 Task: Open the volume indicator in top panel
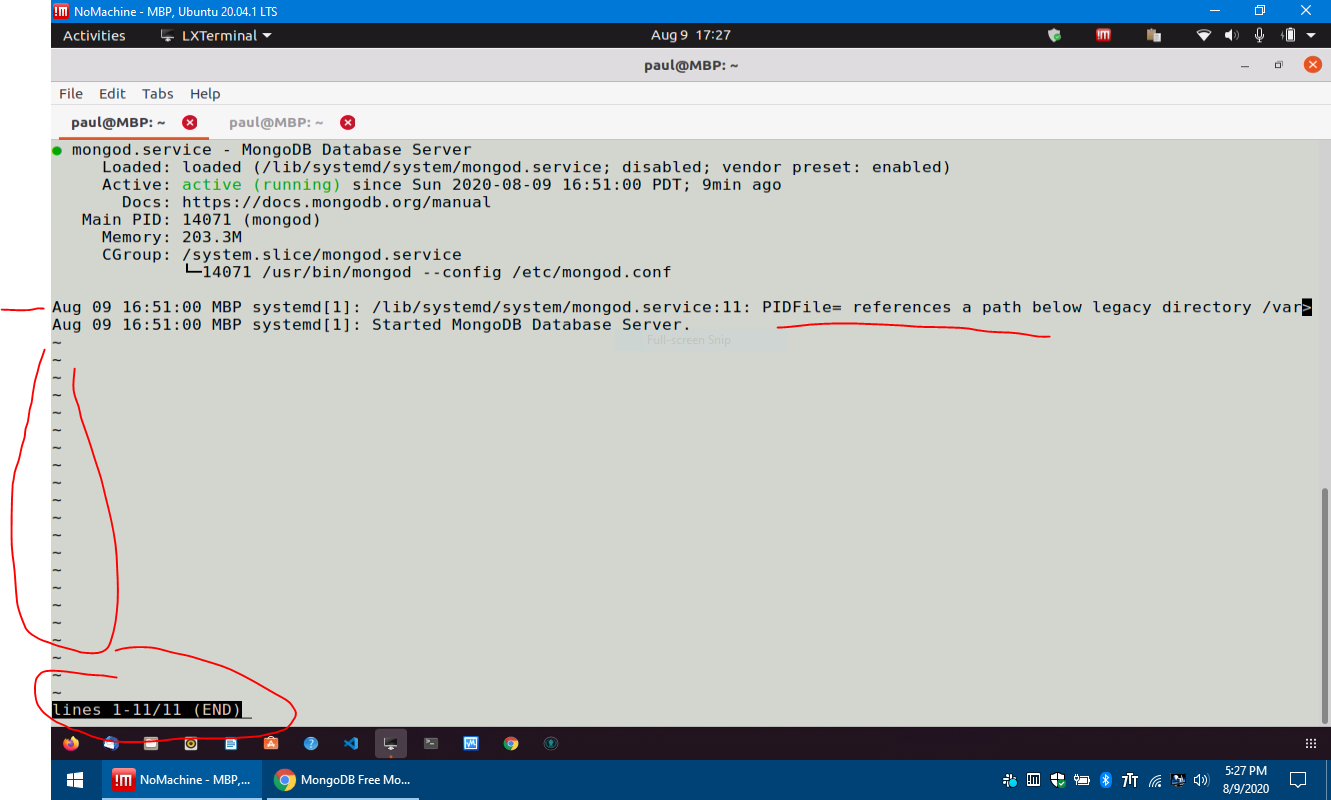1232,35
